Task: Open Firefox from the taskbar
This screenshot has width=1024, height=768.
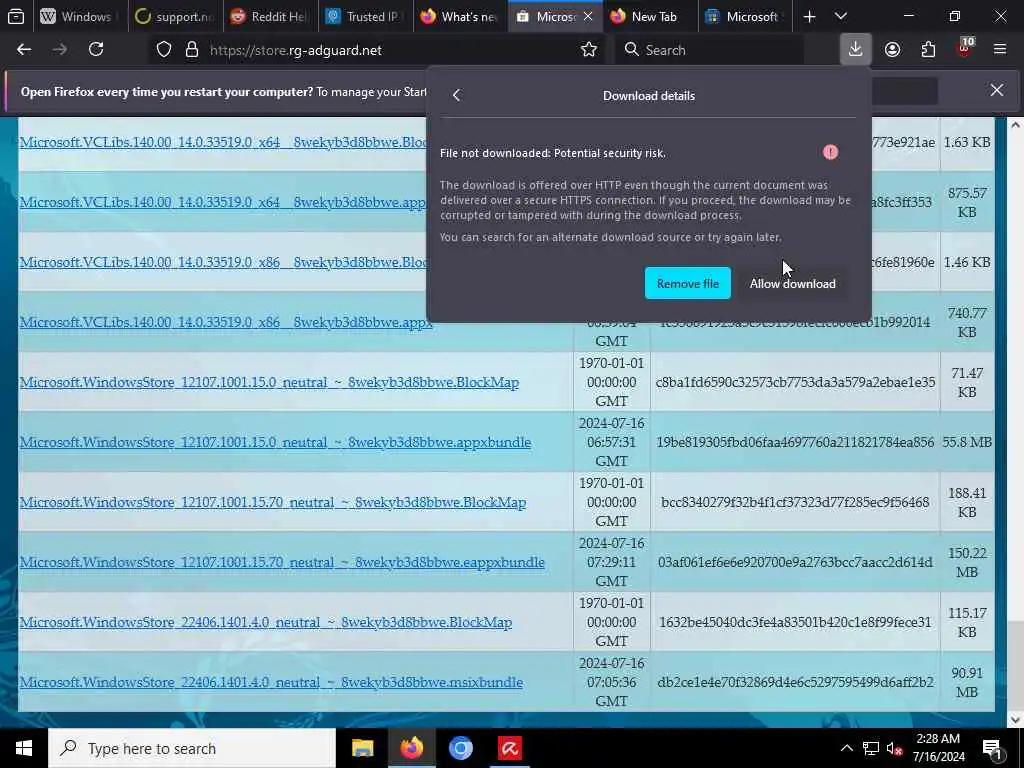Action: [412, 748]
